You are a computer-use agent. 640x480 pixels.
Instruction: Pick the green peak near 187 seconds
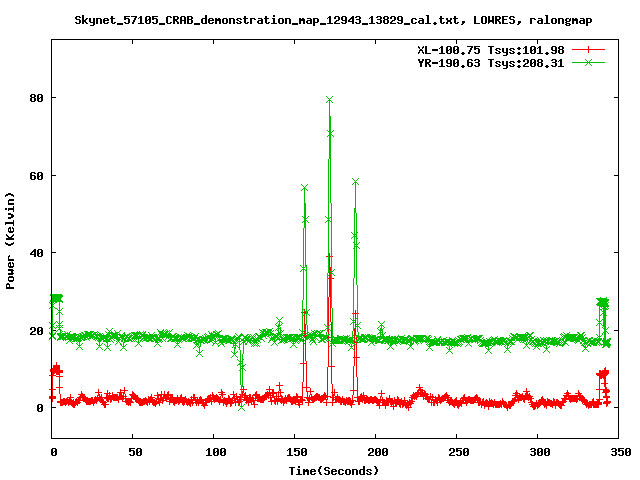[355, 182]
